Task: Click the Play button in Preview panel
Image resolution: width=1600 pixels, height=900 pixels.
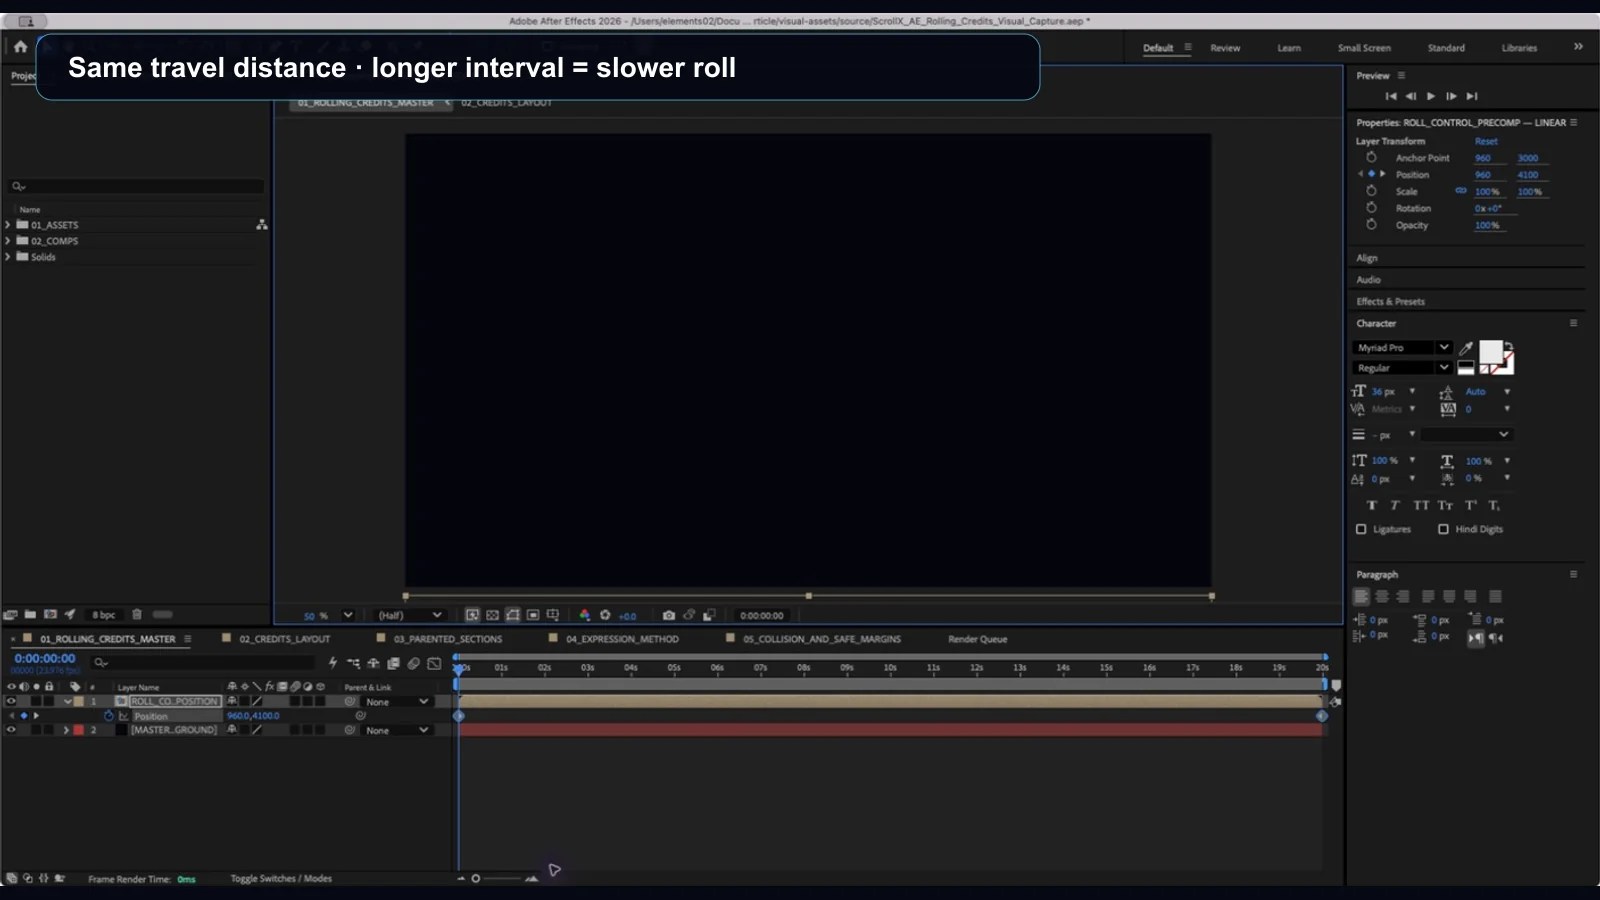Action: point(1431,96)
